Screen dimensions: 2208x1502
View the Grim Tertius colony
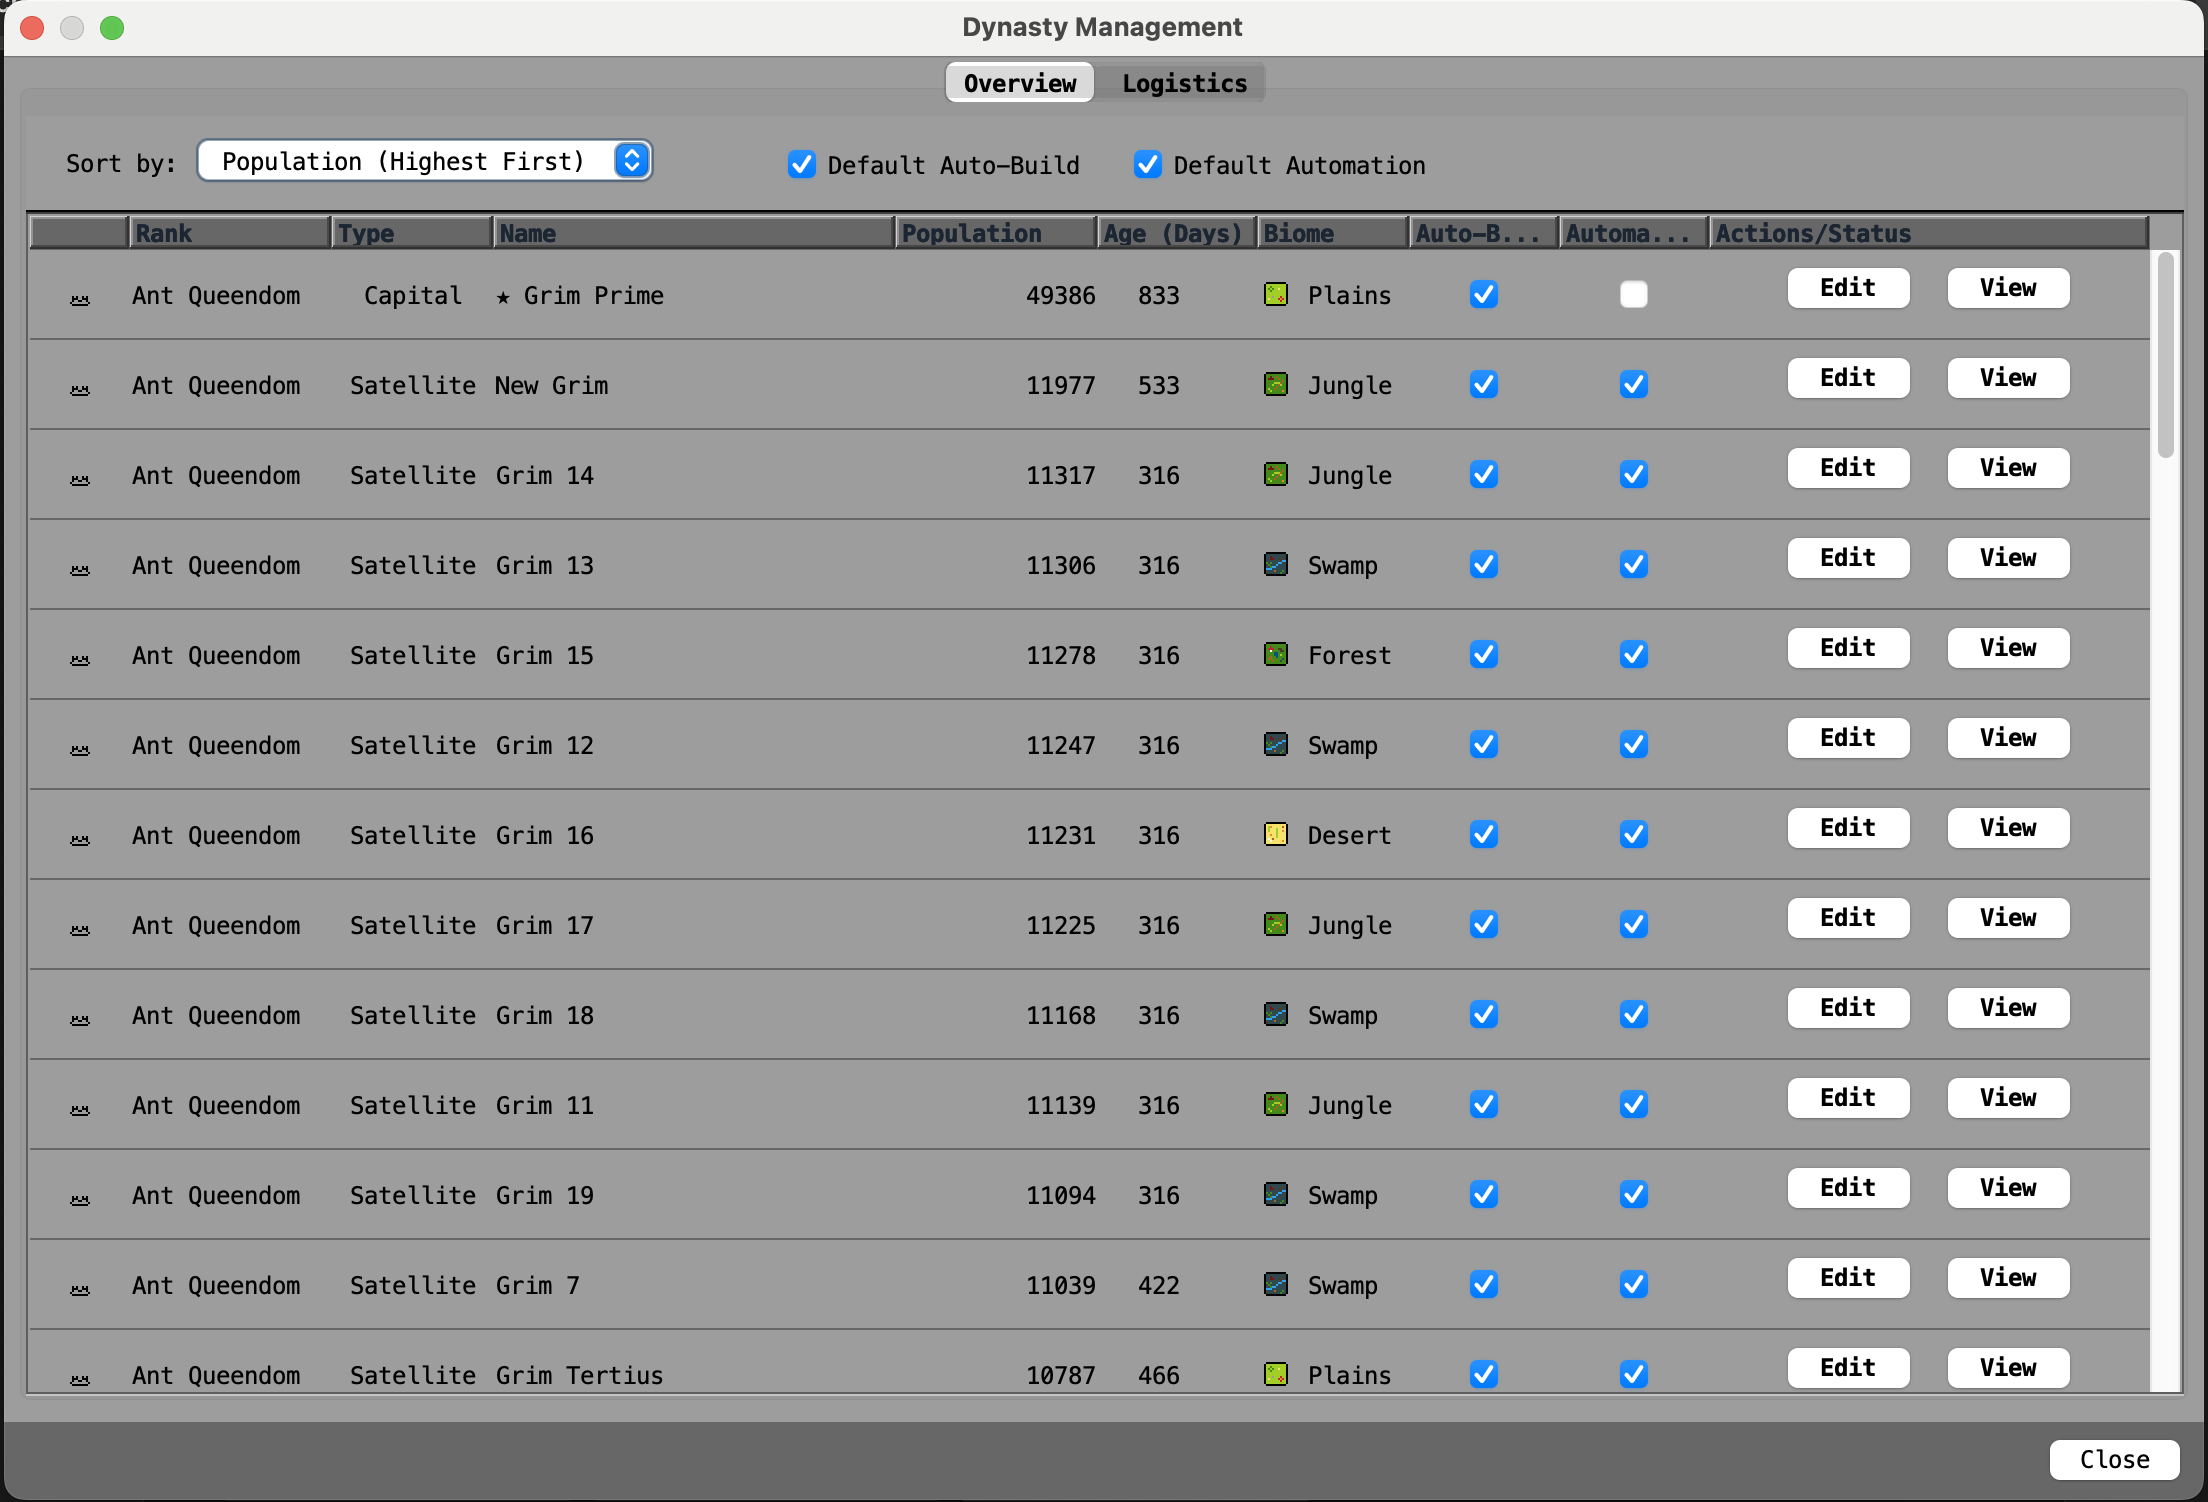pyautogui.click(x=2007, y=1367)
